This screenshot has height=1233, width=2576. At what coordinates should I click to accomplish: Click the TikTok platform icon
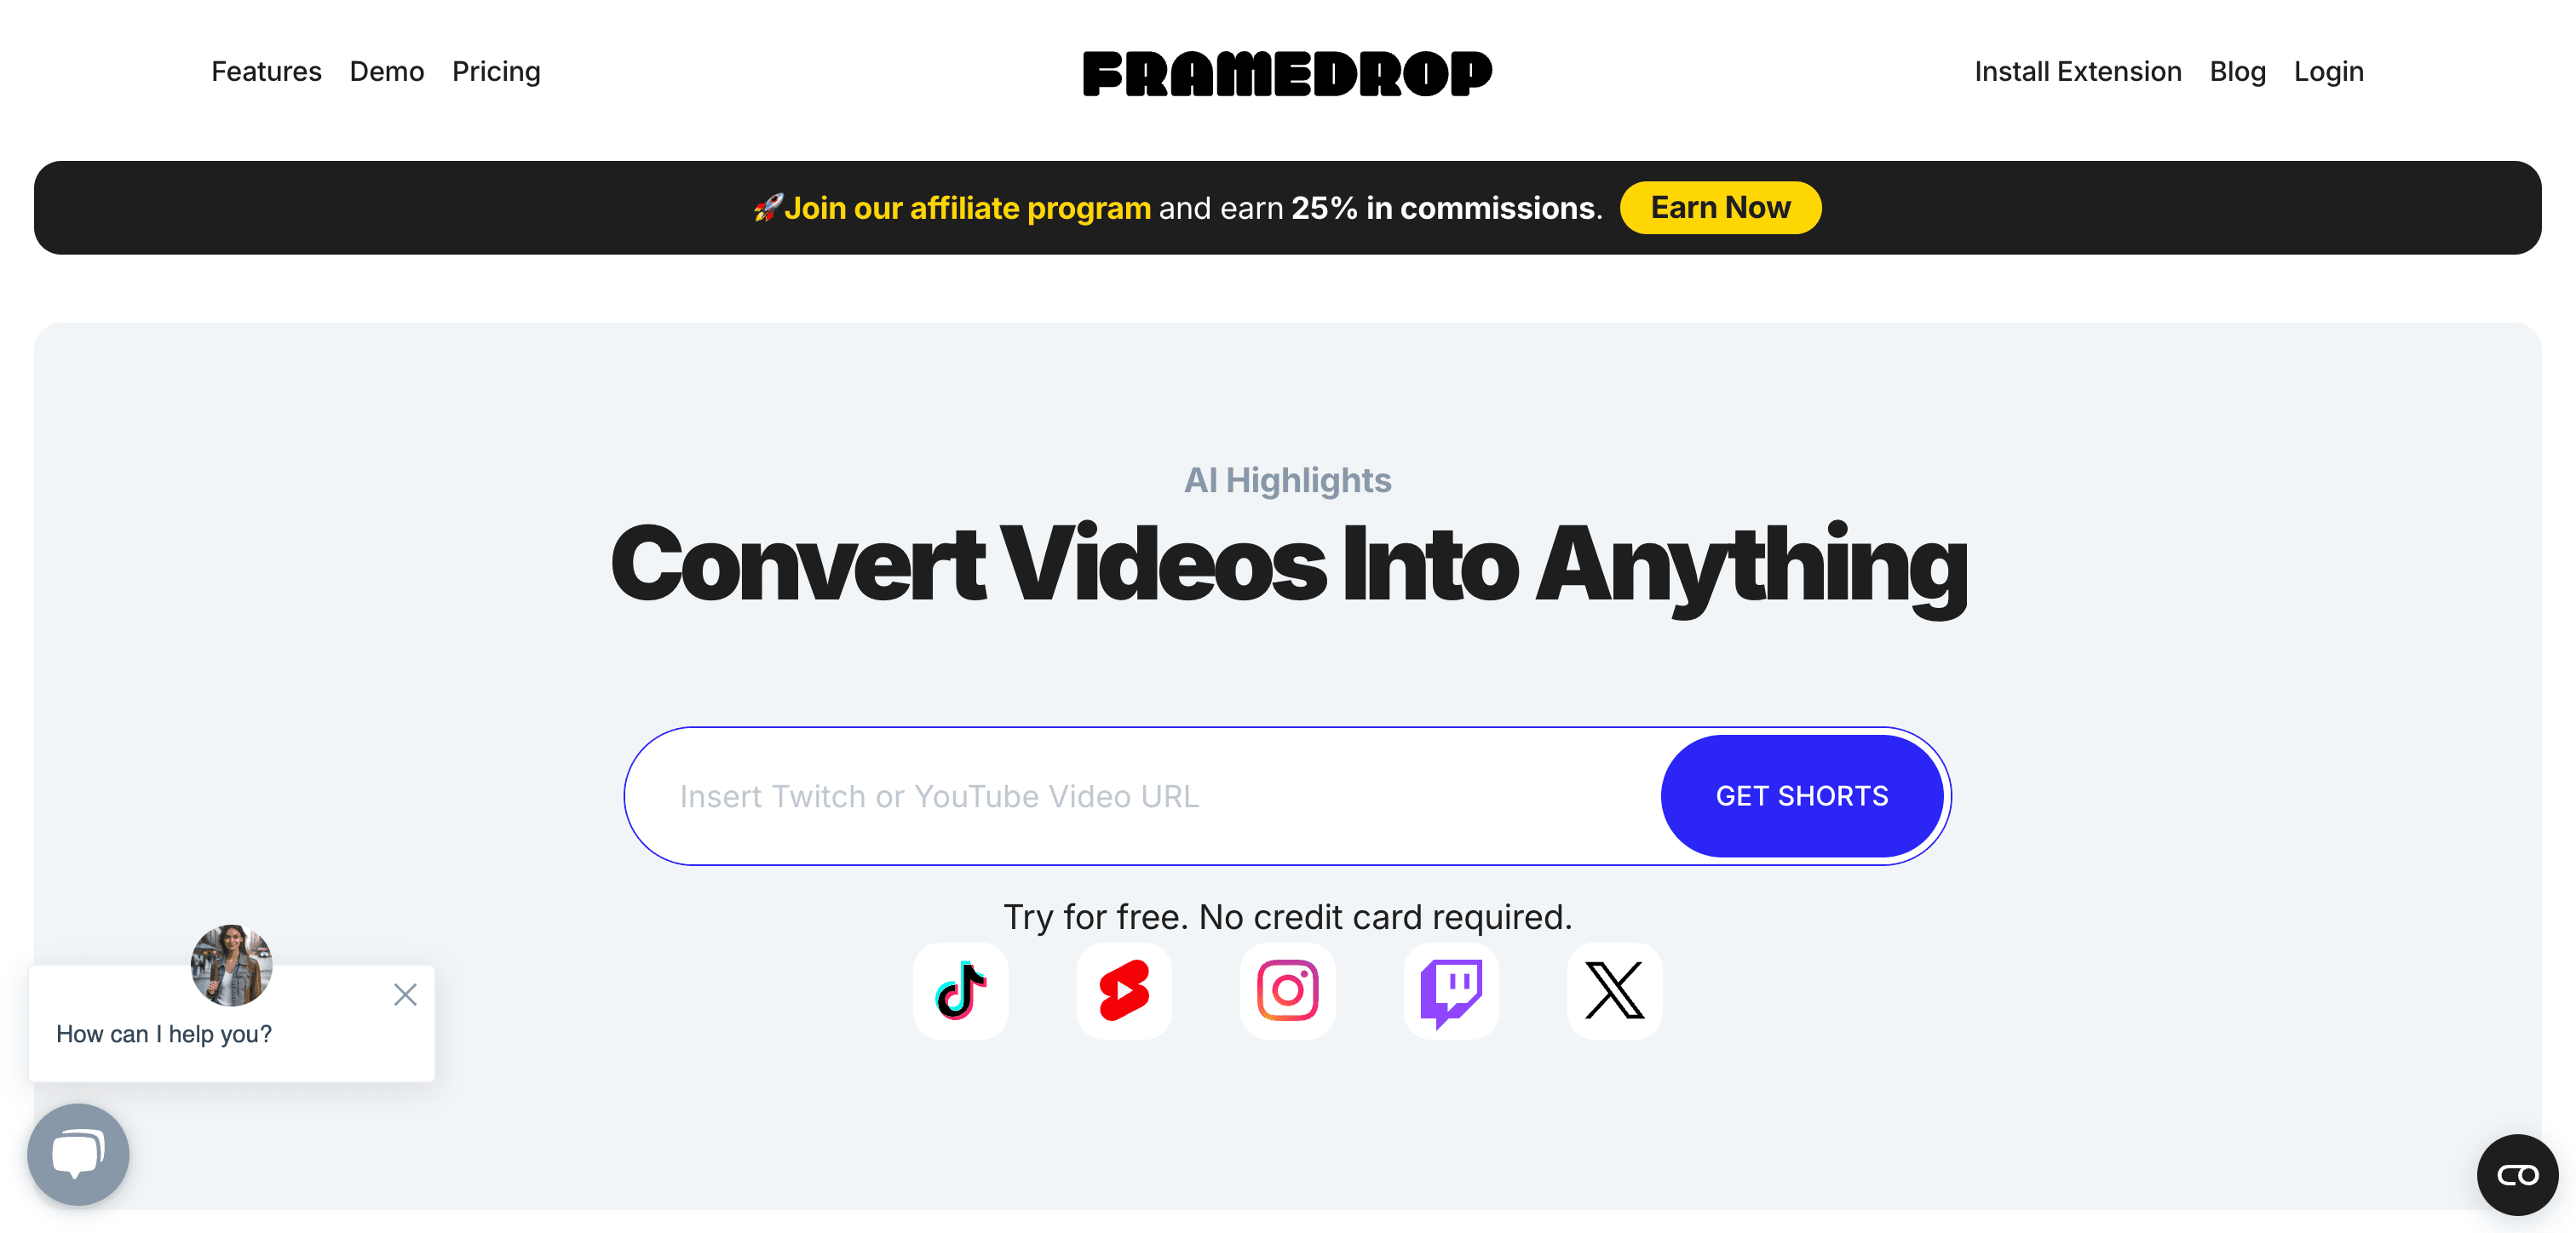(x=959, y=992)
